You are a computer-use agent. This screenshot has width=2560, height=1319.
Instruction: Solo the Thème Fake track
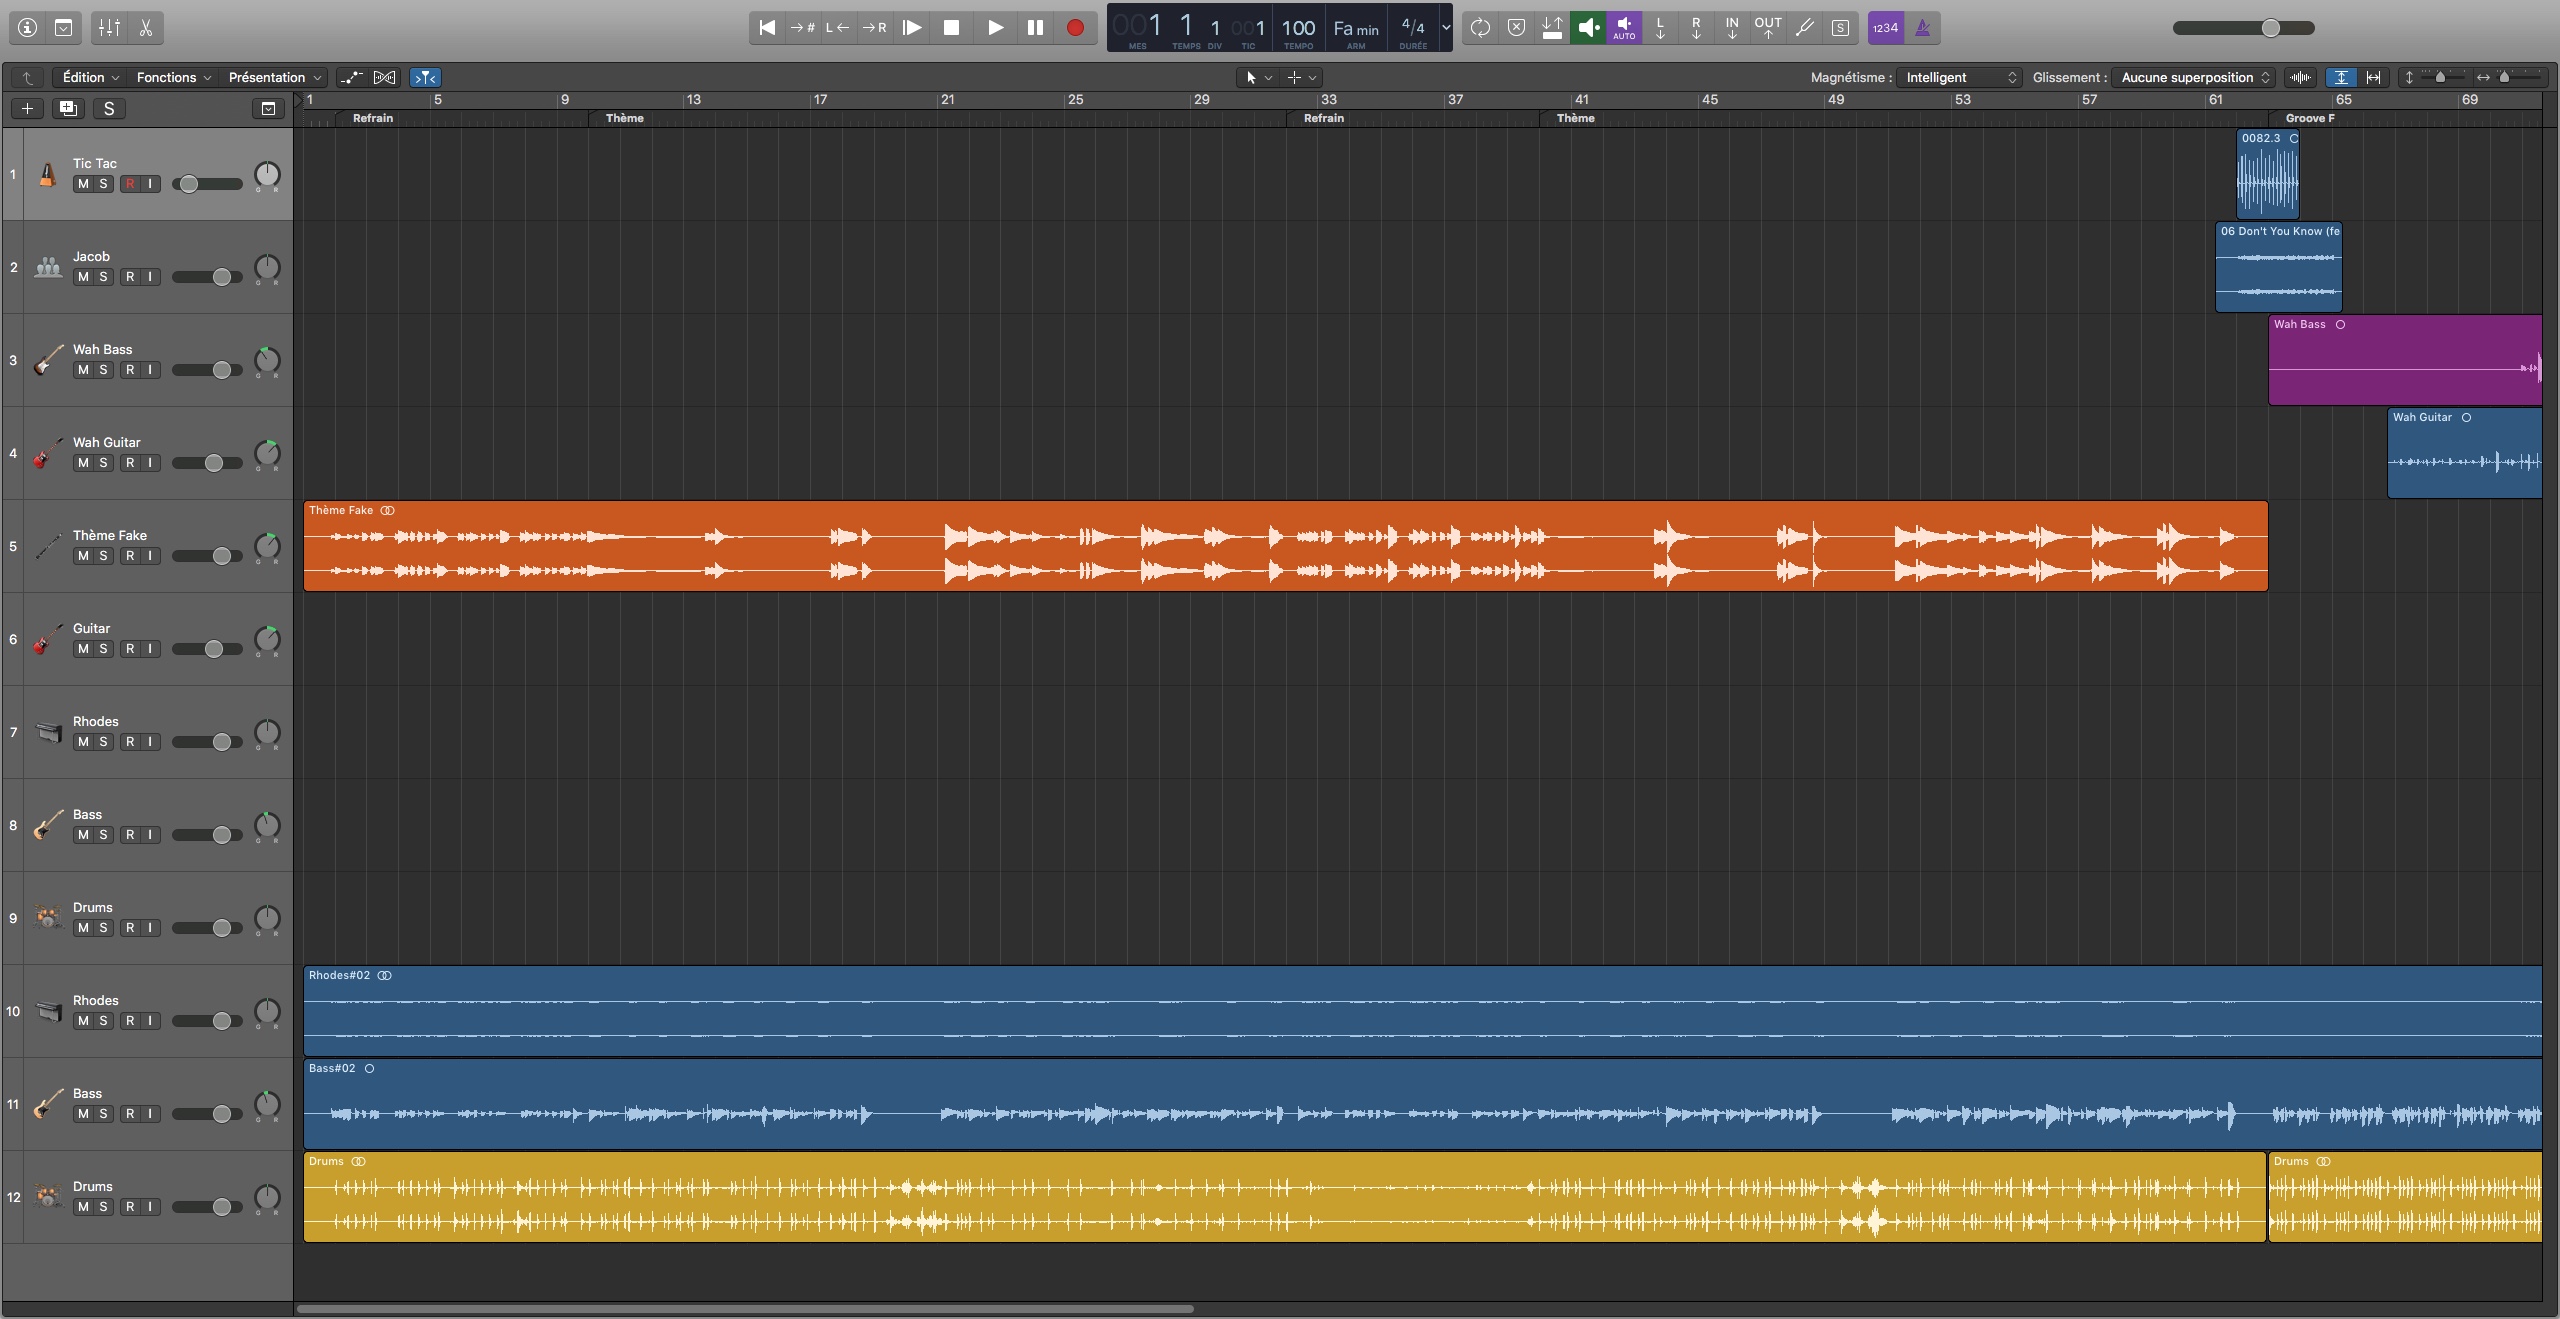[103, 556]
